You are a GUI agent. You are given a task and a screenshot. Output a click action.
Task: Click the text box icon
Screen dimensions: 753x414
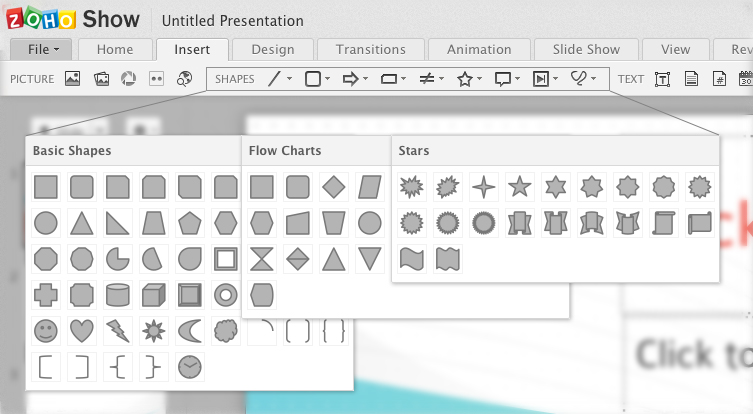click(x=662, y=79)
